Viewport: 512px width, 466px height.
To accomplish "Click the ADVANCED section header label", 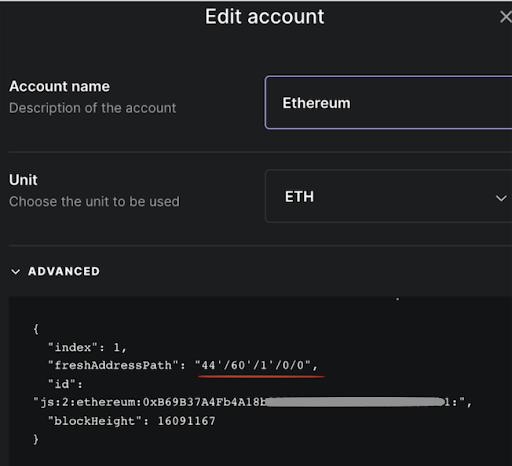I will point(64,271).
